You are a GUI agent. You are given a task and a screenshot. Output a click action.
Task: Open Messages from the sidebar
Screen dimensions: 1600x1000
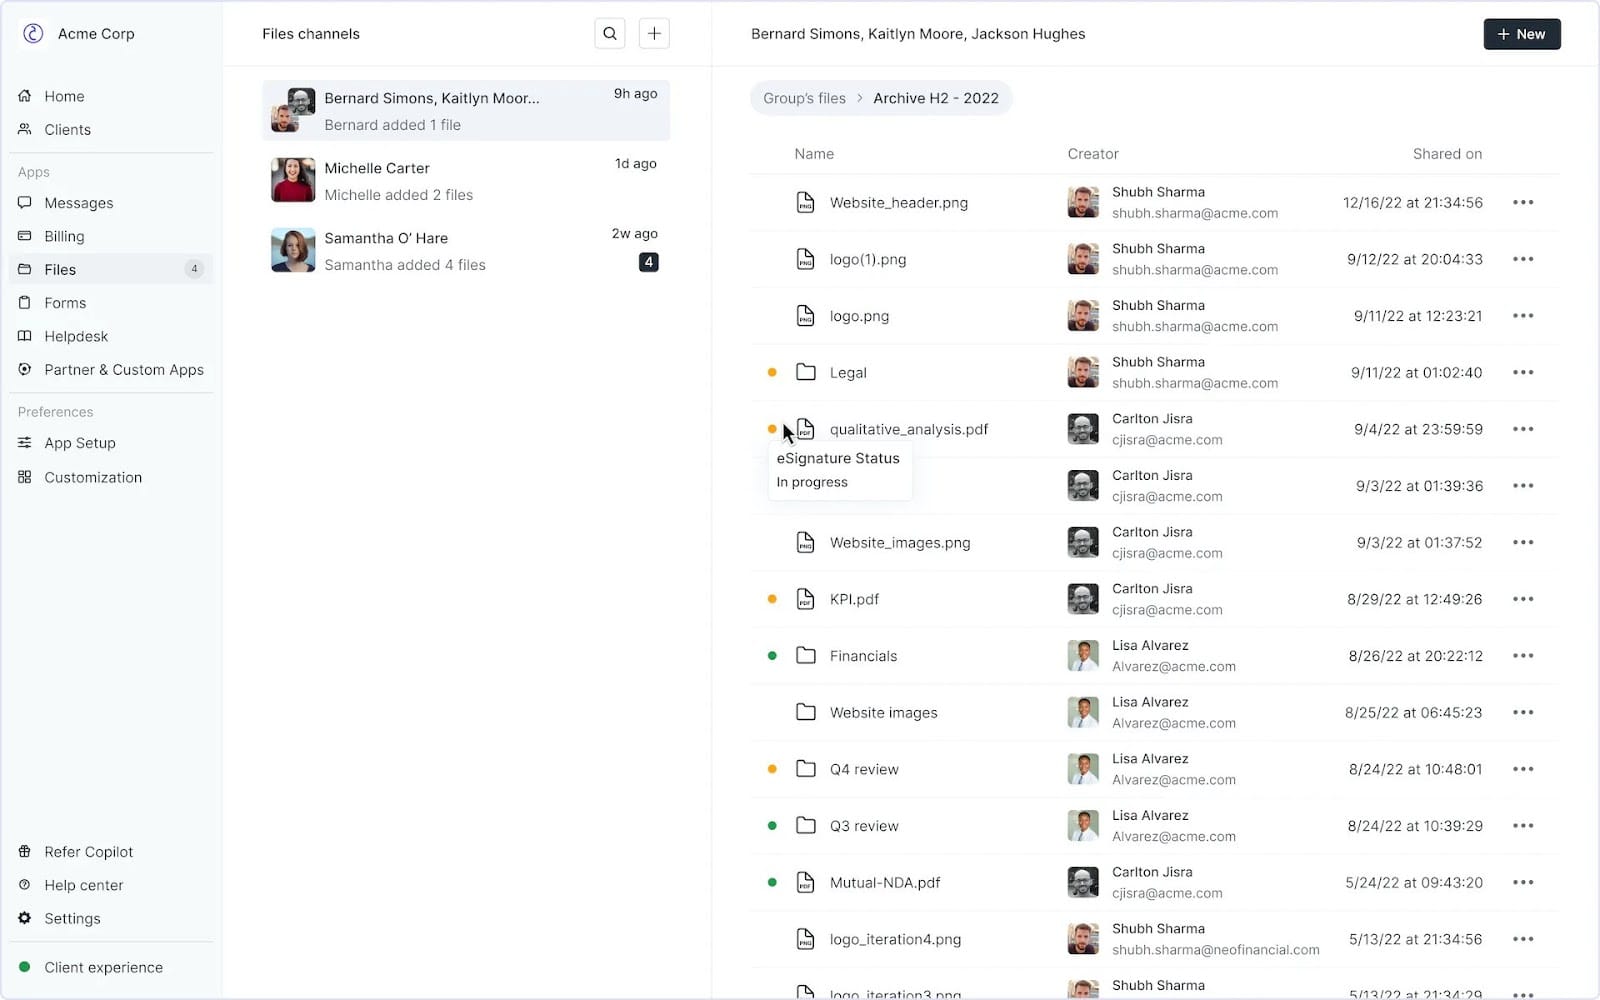tap(77, 202)
